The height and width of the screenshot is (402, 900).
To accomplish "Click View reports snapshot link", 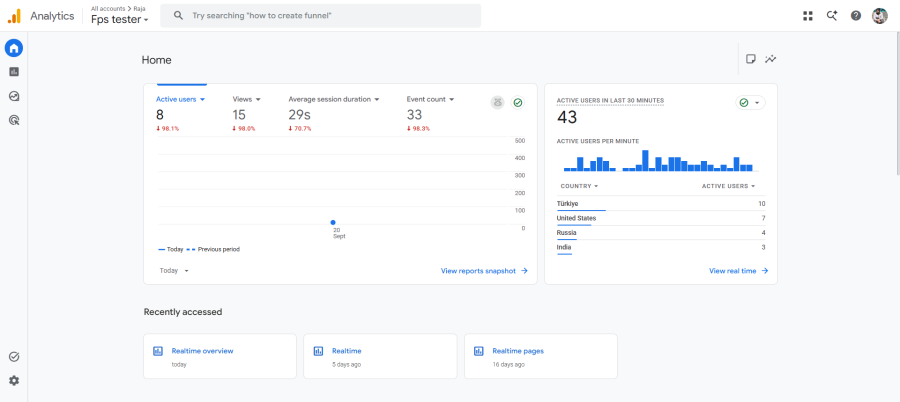I will point(484,271).
